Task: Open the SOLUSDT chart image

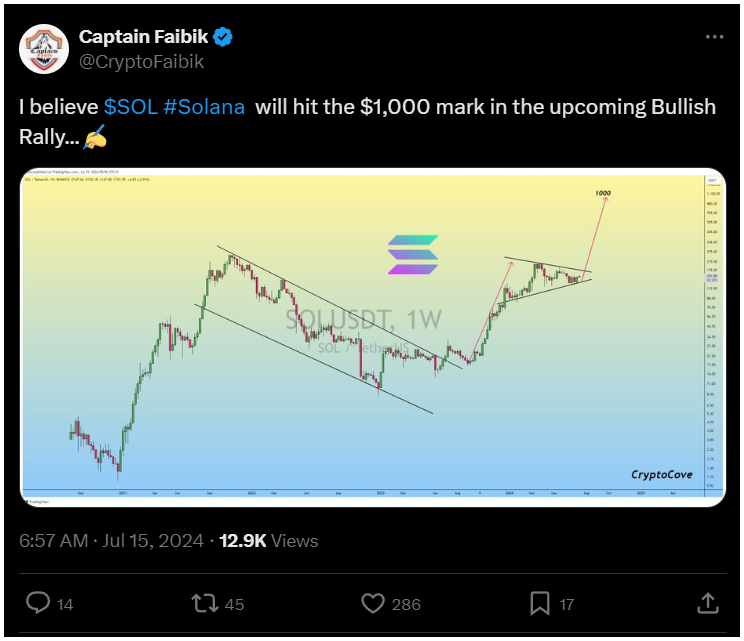Action: coord(373,337)
